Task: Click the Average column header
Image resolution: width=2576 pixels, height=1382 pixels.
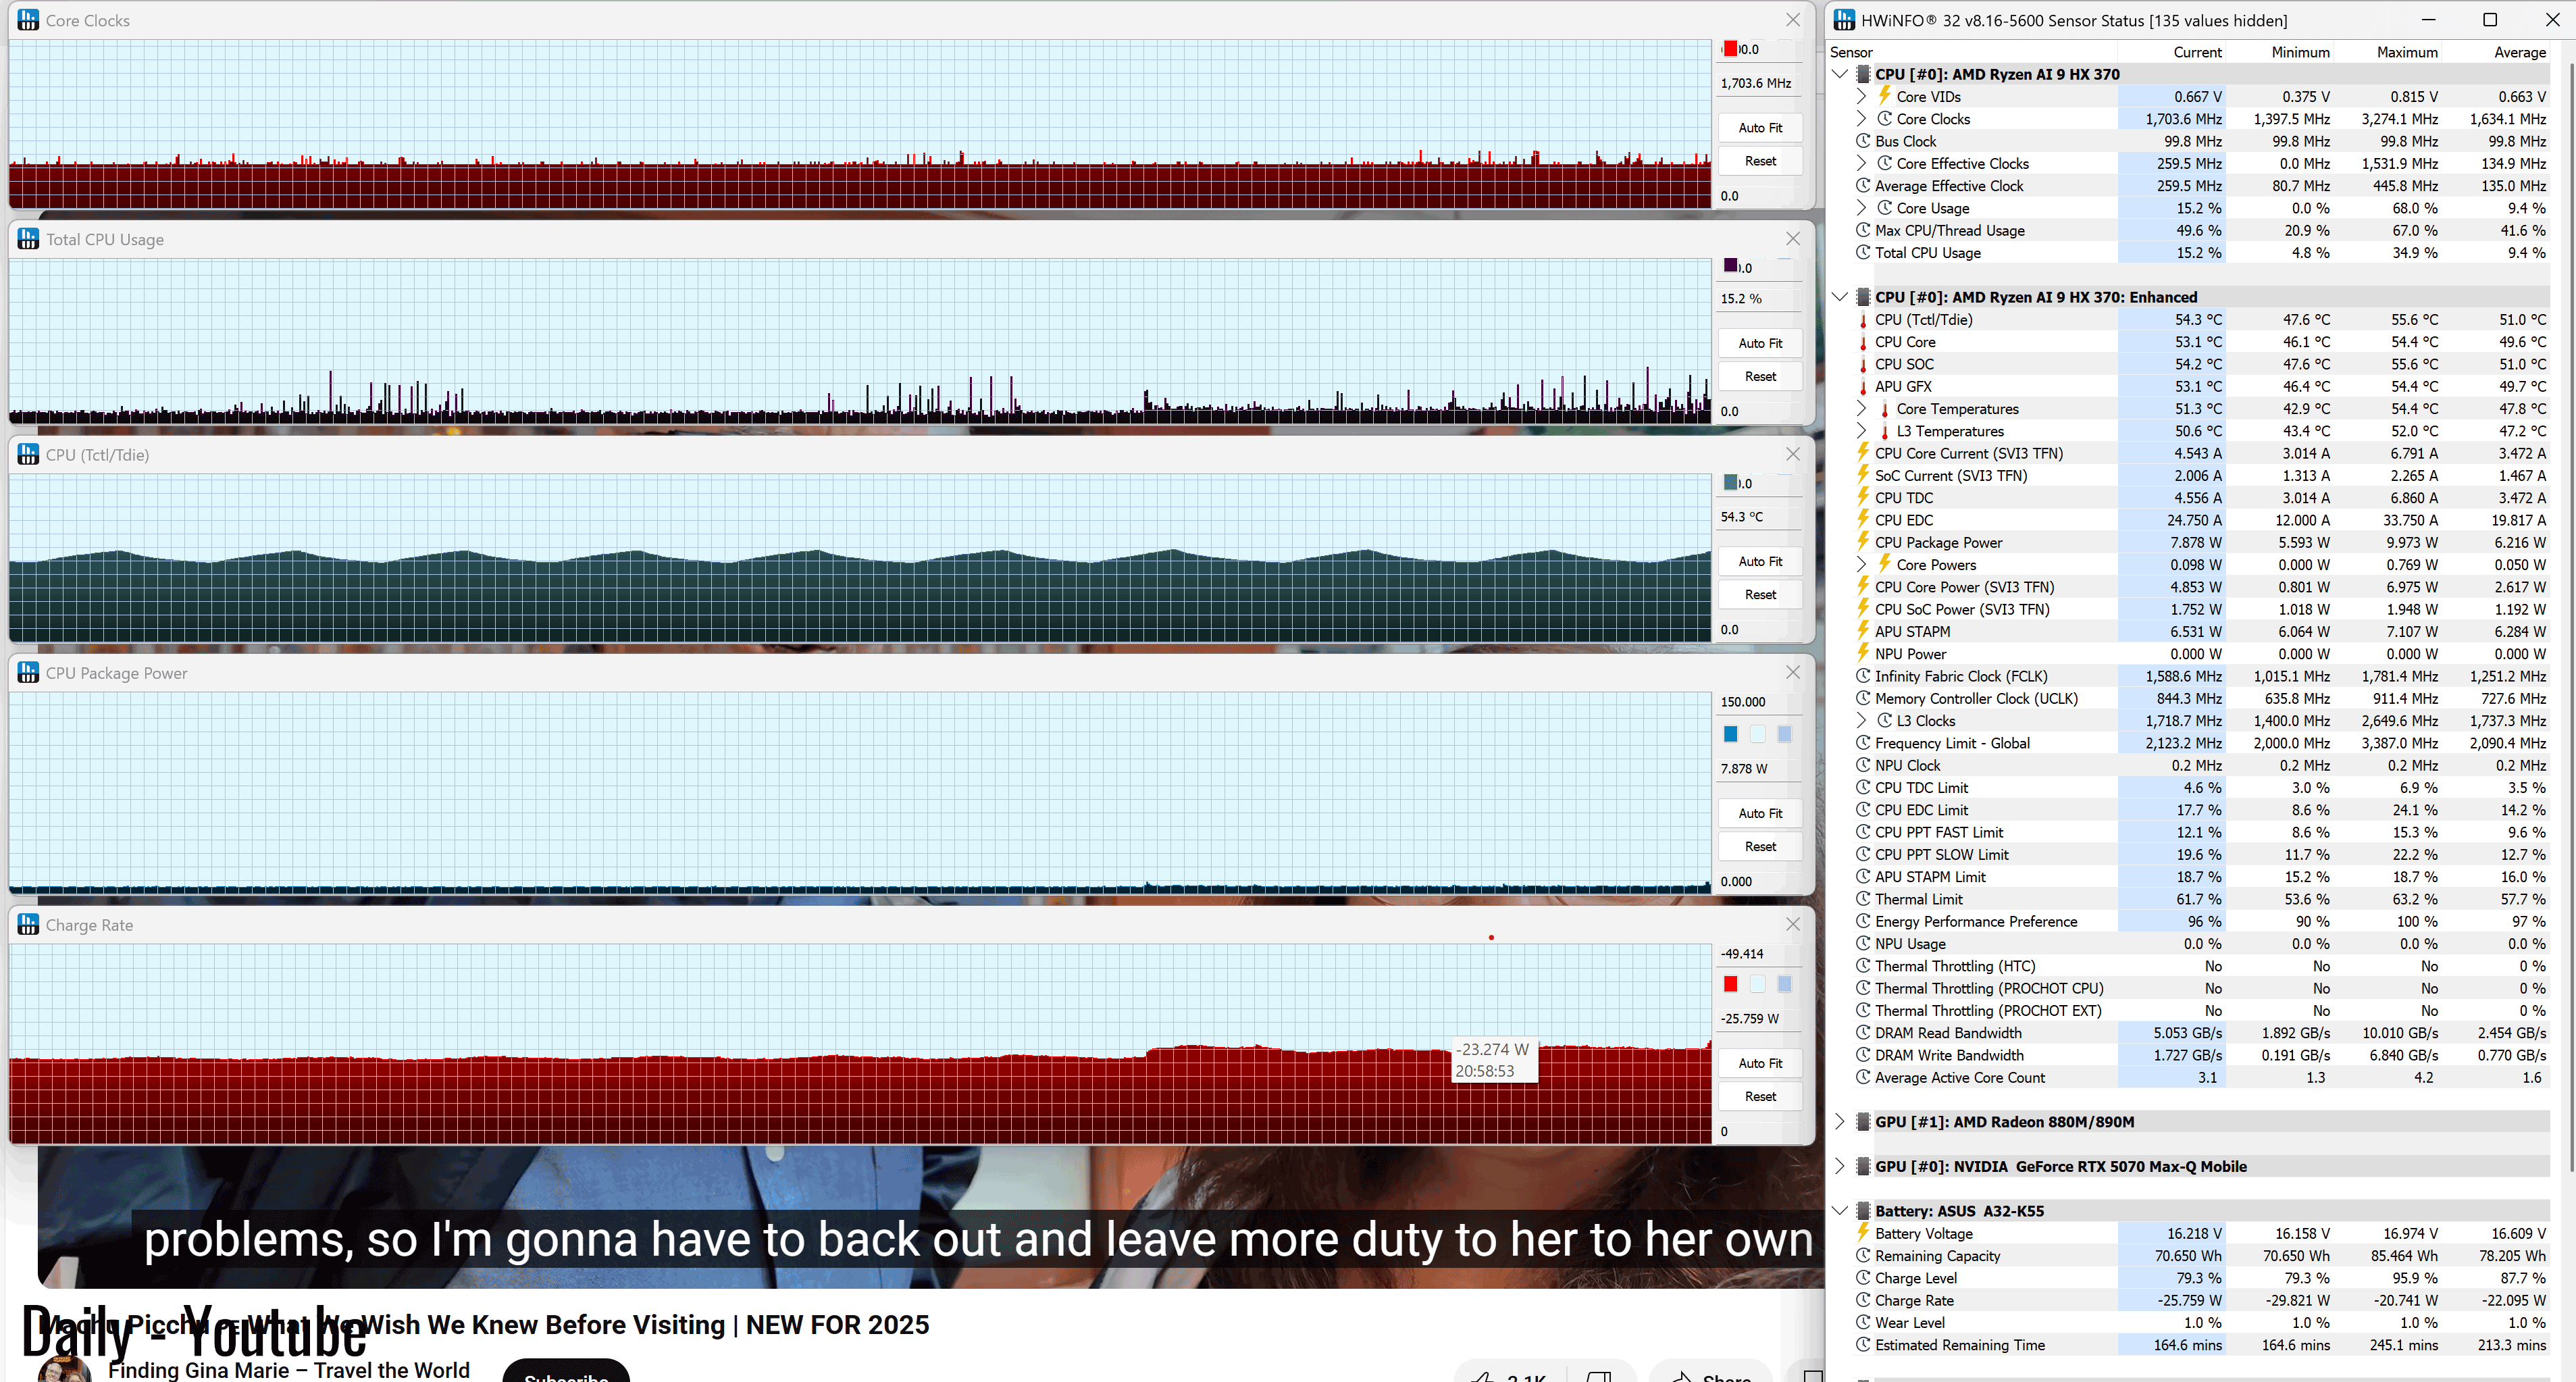Action: pos(2495,52)
